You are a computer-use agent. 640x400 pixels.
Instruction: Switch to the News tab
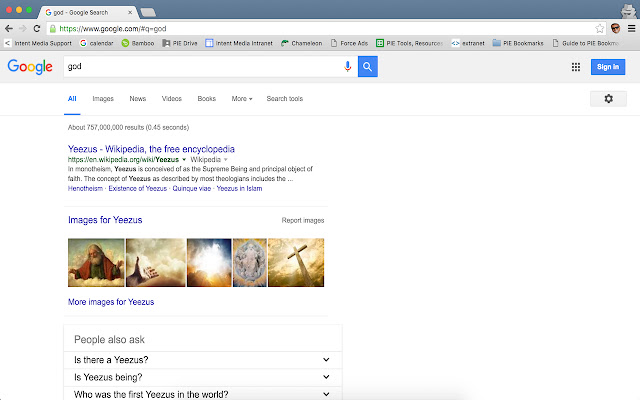138,99
